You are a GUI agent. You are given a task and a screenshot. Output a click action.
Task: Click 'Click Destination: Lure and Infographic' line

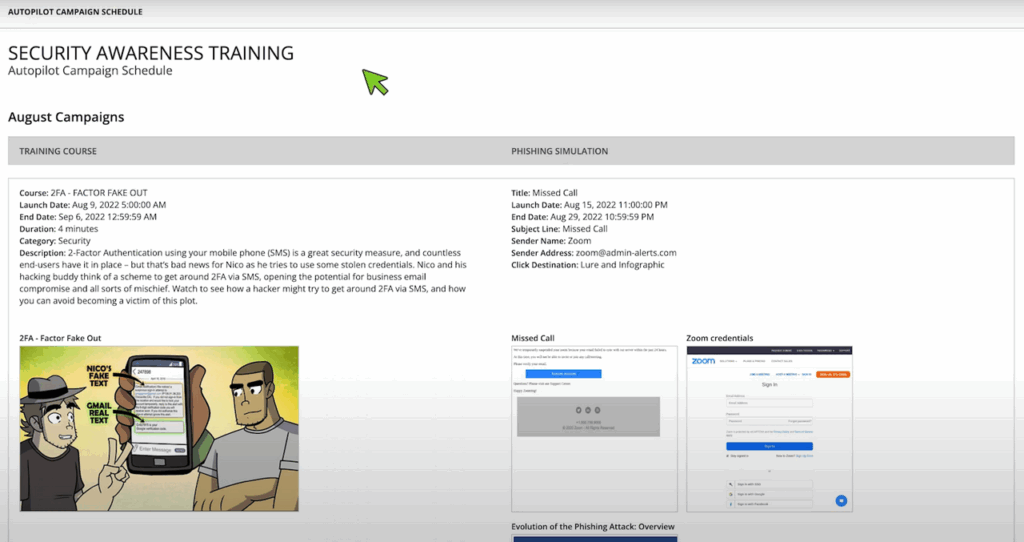click(x=588, y=264)
